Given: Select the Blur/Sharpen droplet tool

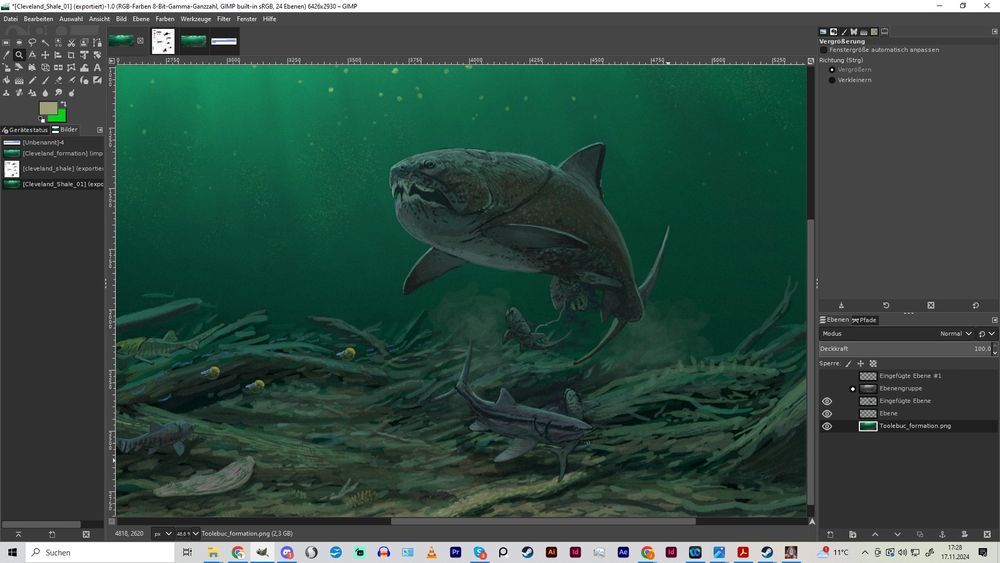Looking at the screenshot, I should coord(45,93).
